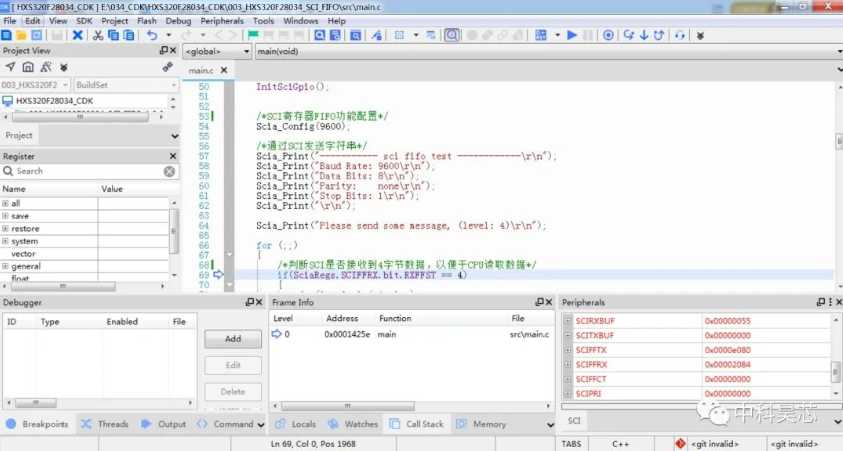Image resolution: width=843 pixels, height=451 pixels.
Task: Click the Step Into down-arrow icon
Action: pos(644,35)
